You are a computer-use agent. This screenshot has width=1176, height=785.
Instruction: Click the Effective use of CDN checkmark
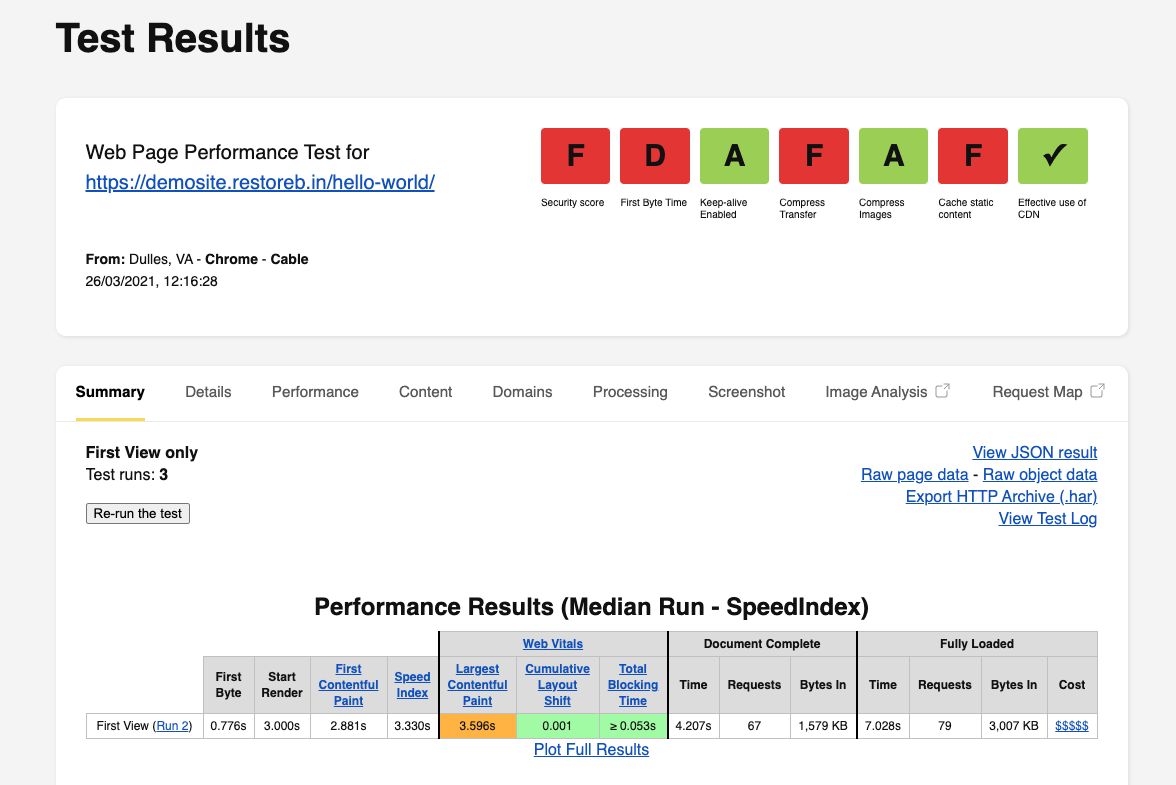[1052, 156]
